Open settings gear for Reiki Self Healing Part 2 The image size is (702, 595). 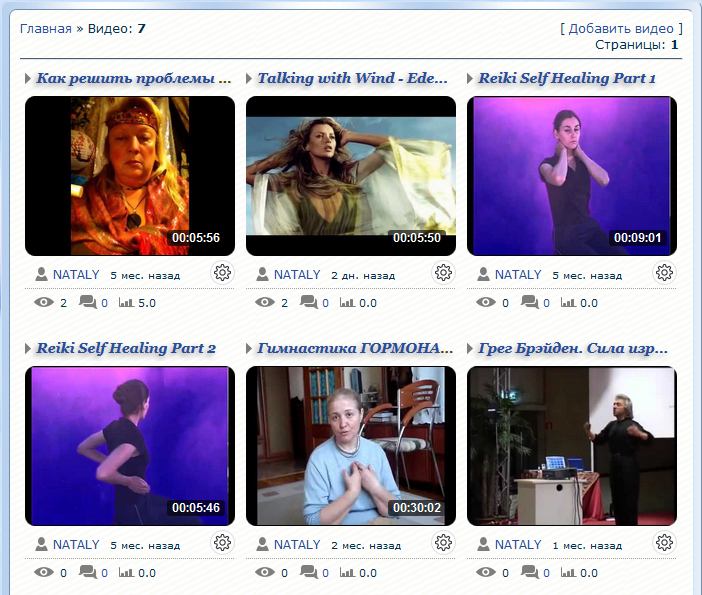tap(223, 543)
